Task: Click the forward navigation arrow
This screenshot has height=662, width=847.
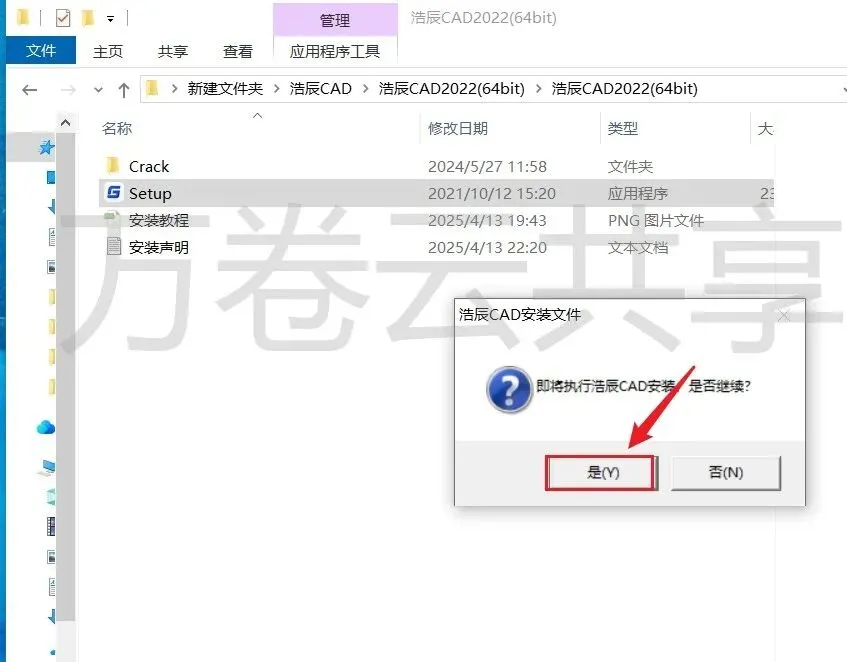Action: pos(68,90)
